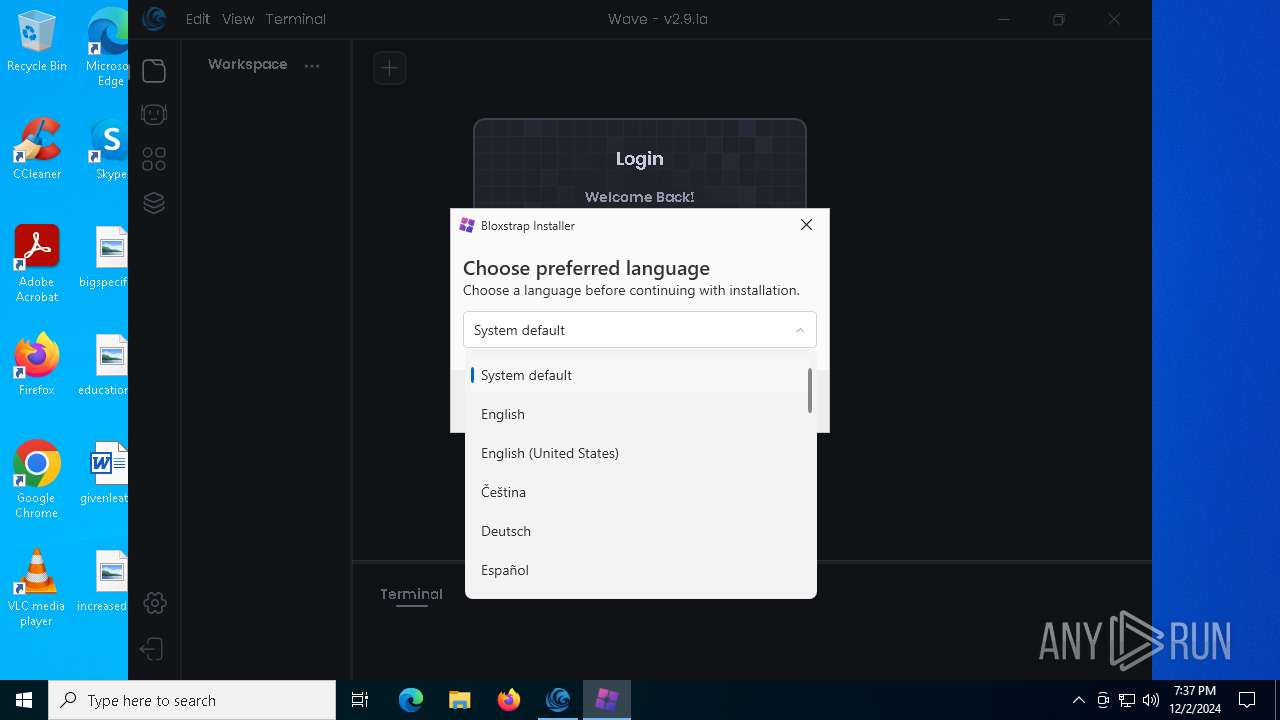Click Firefox icon in taskbar
1280x720 pixels.
(x=509, y=700)
